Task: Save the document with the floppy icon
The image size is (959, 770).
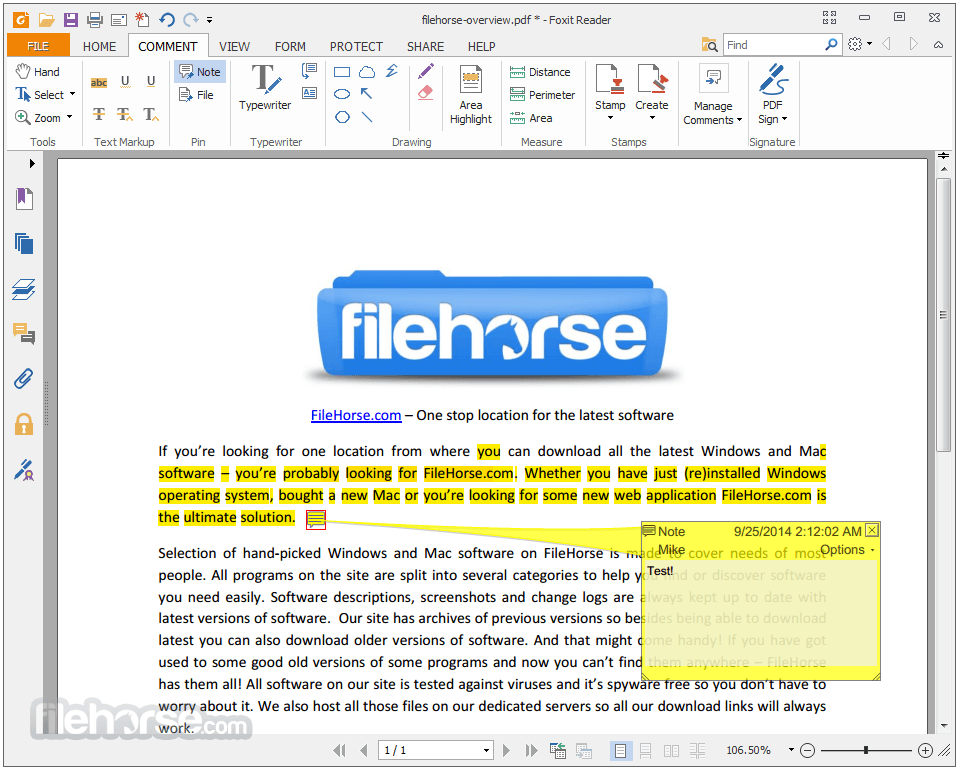Action: tap(71, 20)
